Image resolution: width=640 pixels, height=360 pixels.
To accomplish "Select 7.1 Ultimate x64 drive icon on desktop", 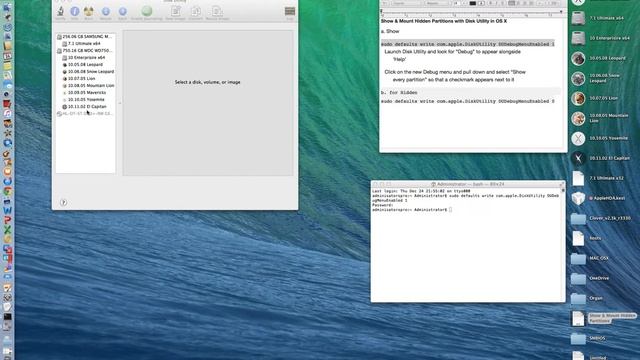I will tap(578, 18).
